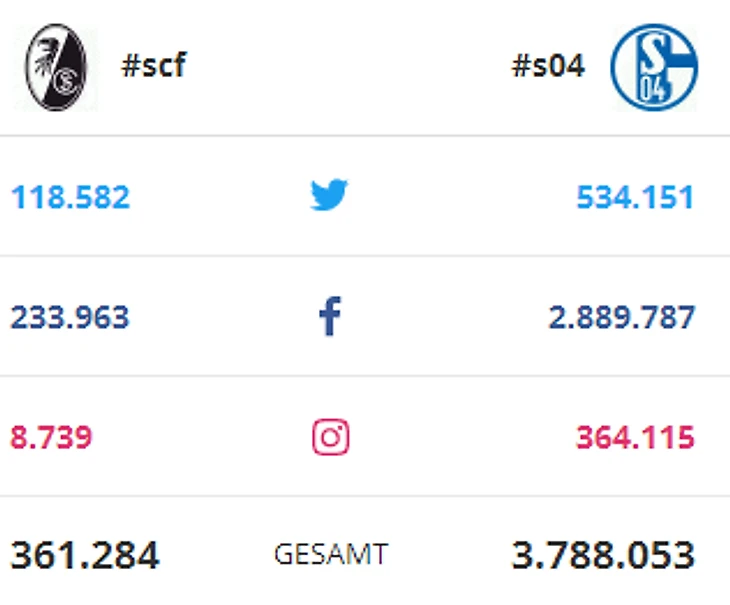The width and height of the screenshot is (730, 605).
Task: Select the Facebook f icon
Action: (329, 317)
